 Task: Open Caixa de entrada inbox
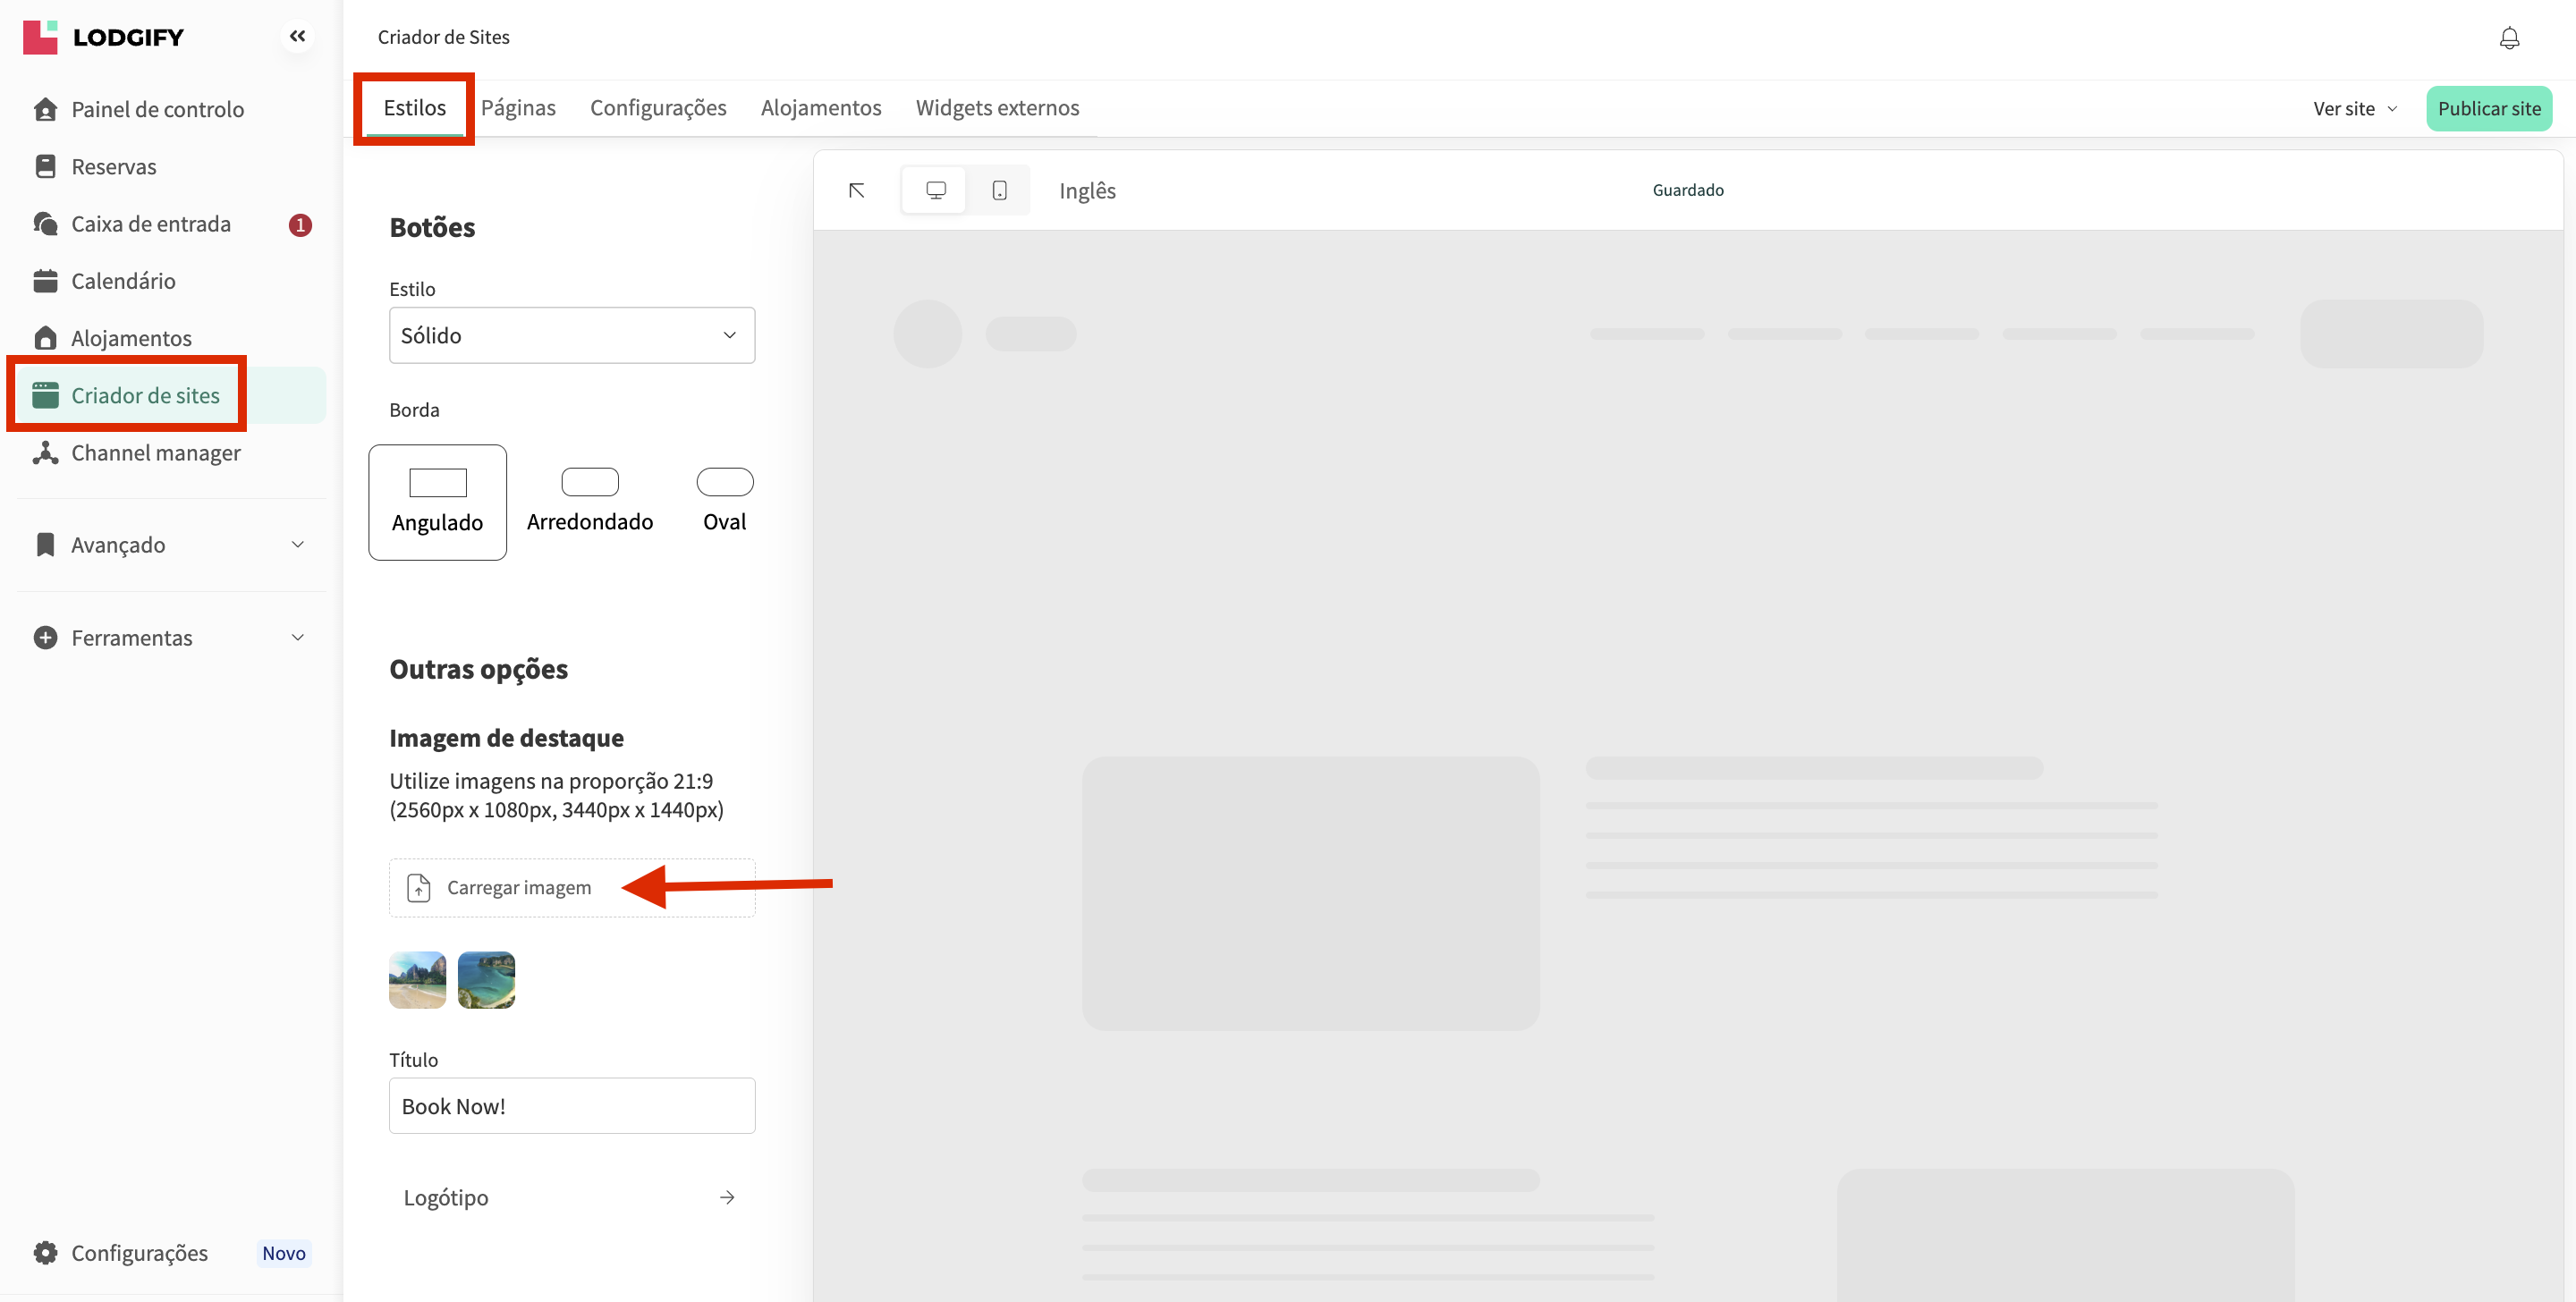click(151, 224)
